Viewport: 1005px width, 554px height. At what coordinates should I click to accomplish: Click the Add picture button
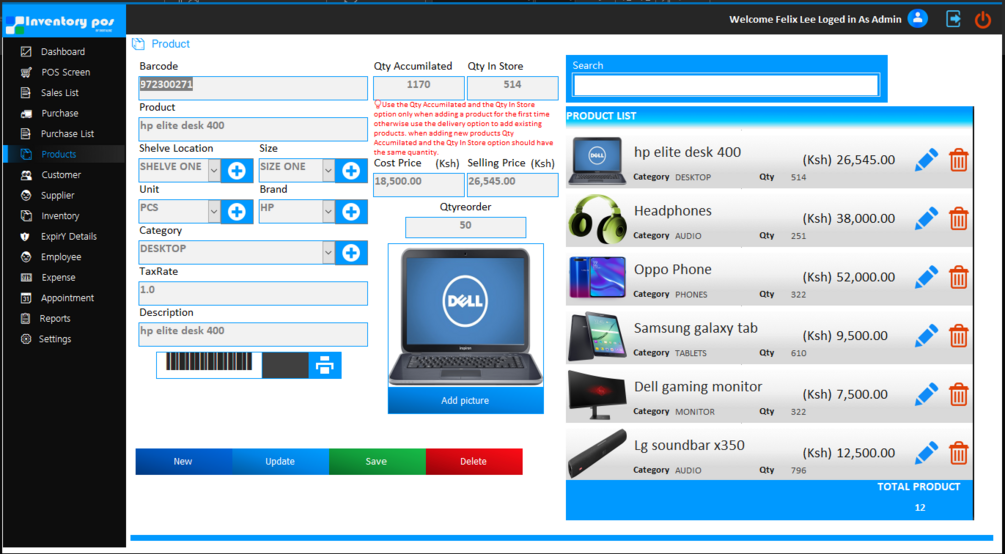465,400
